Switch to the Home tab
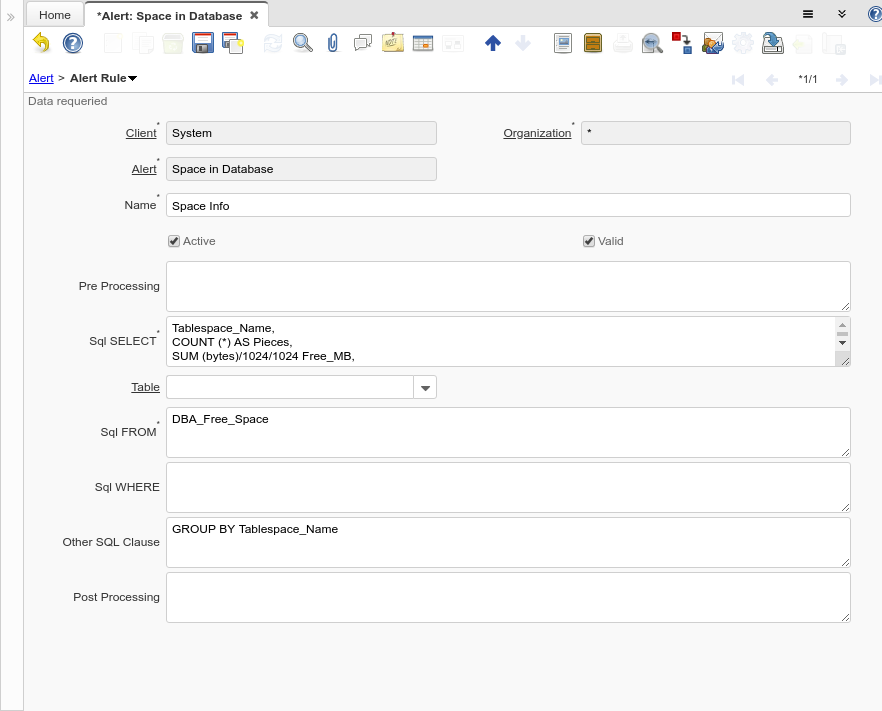 (55, 15)
